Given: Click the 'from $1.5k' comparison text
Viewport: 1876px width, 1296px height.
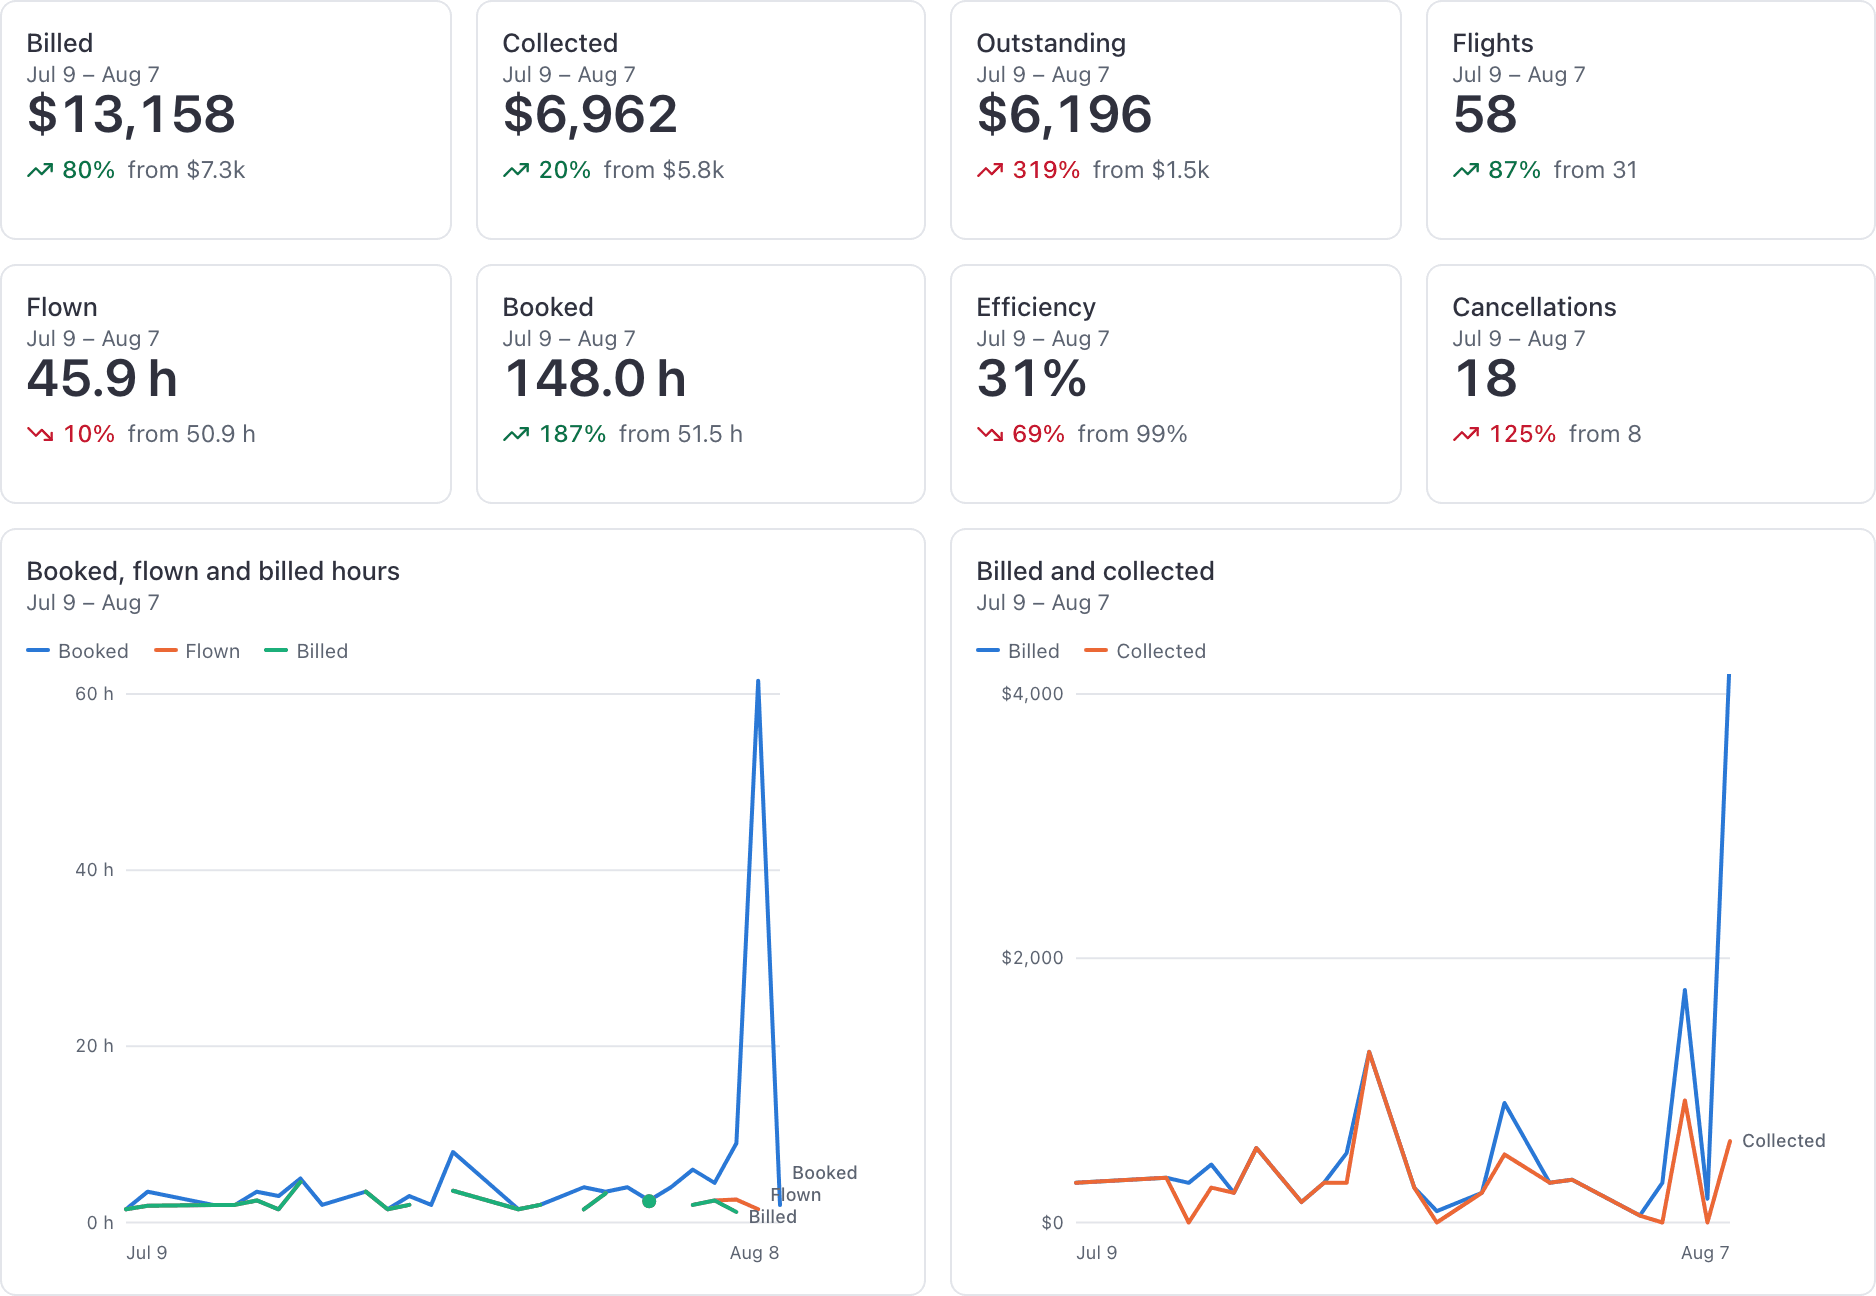Looking at the screenshot, I should (x=1151, y=170).
